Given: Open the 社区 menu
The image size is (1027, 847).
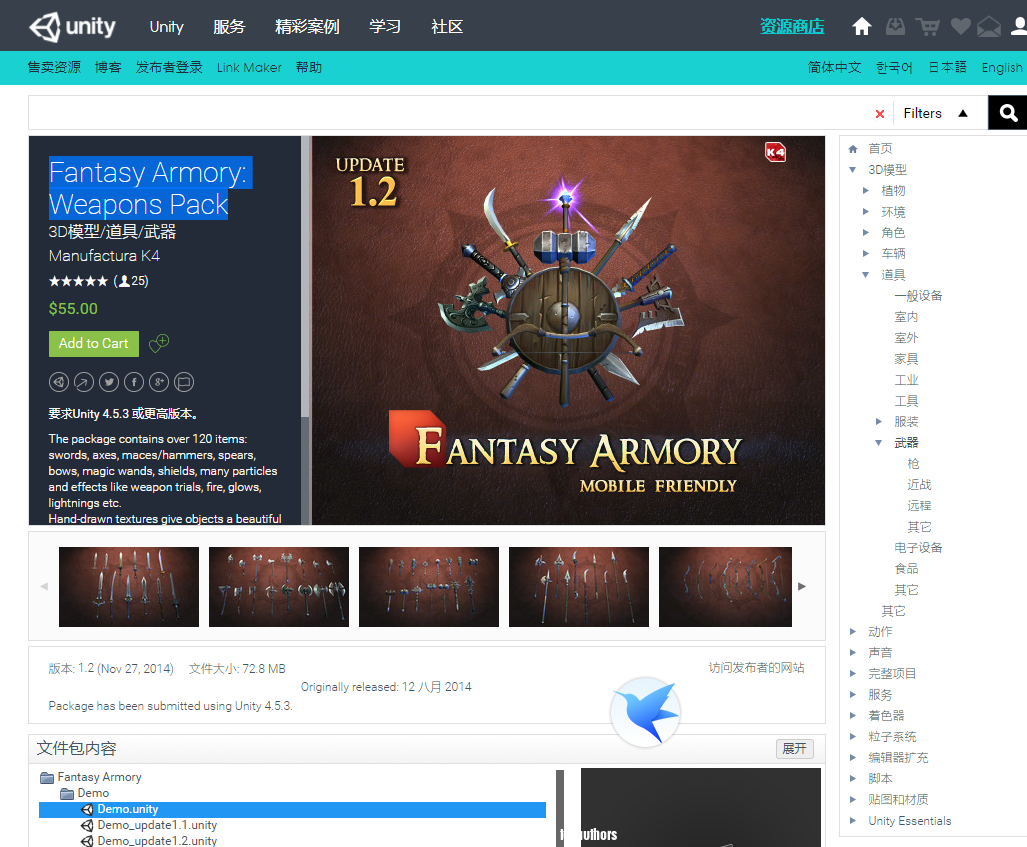Looking at the screenshot, I should coord(447,27).
